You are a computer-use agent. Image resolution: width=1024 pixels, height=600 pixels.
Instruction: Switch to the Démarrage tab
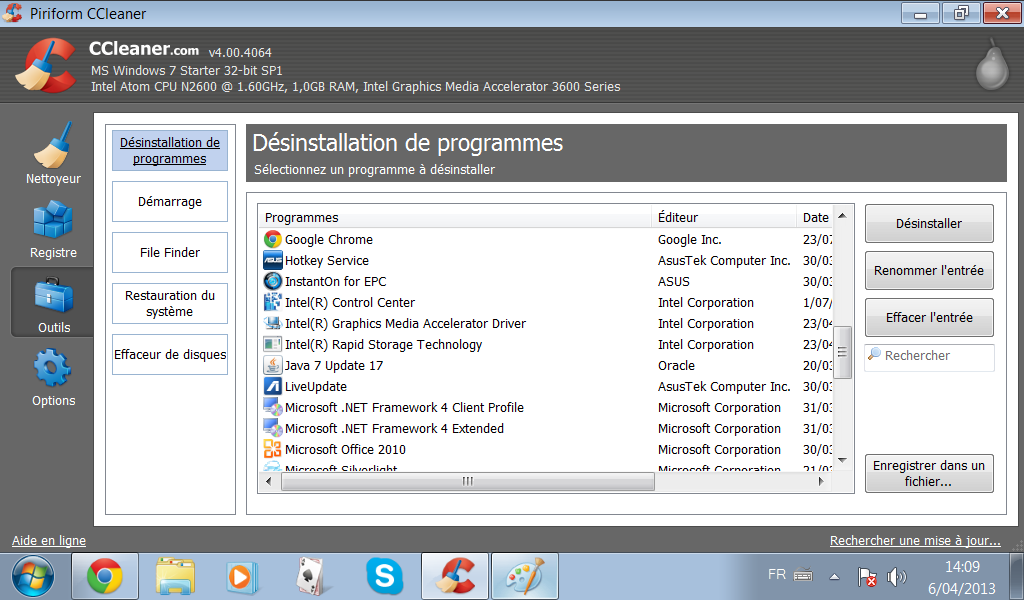pos(170,201)
